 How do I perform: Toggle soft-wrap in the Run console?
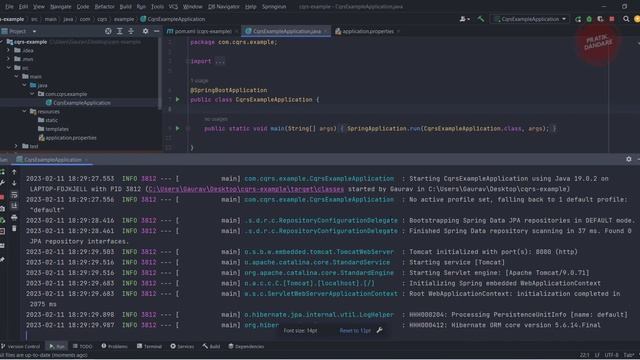click(x=14, y=195)
